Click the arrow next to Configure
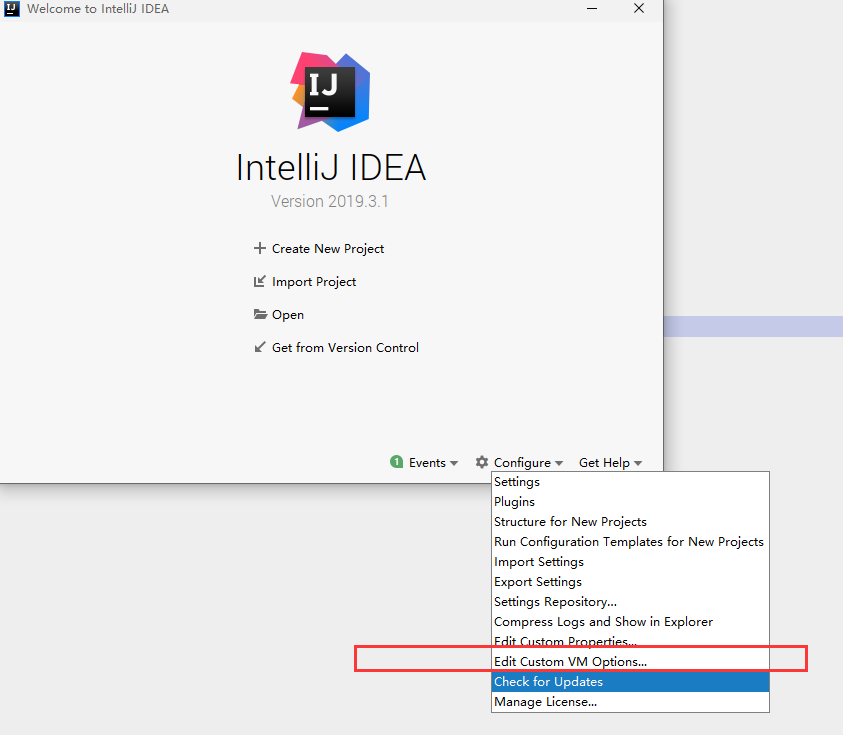Viewport: 843px width, 735px height. (559, 463)
